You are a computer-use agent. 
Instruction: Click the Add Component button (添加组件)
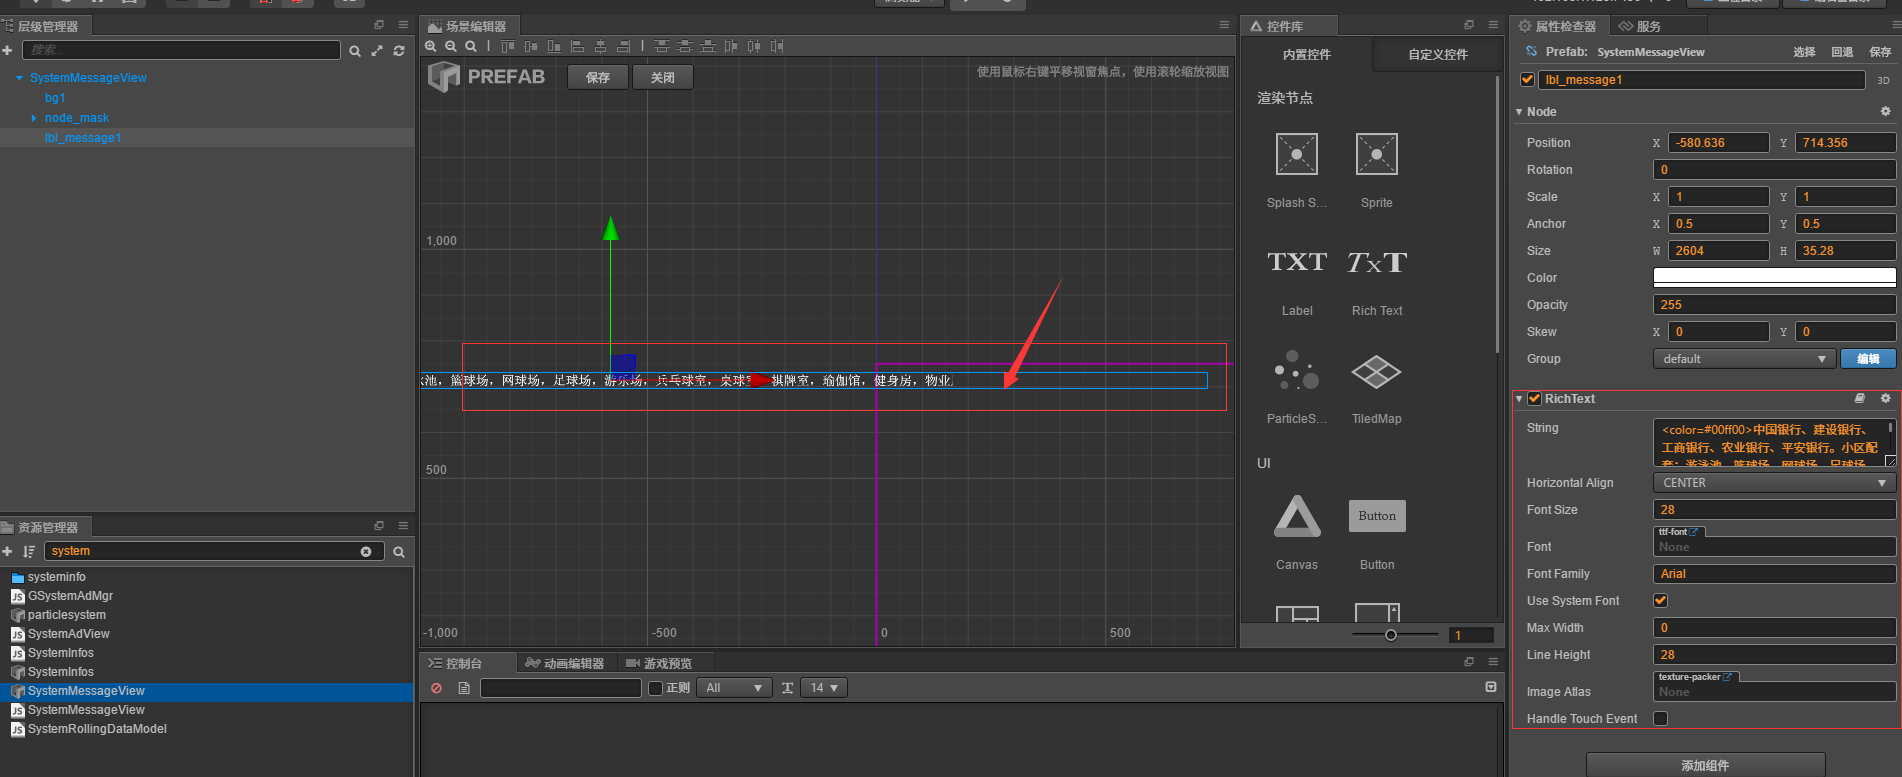pos(1705,765)
